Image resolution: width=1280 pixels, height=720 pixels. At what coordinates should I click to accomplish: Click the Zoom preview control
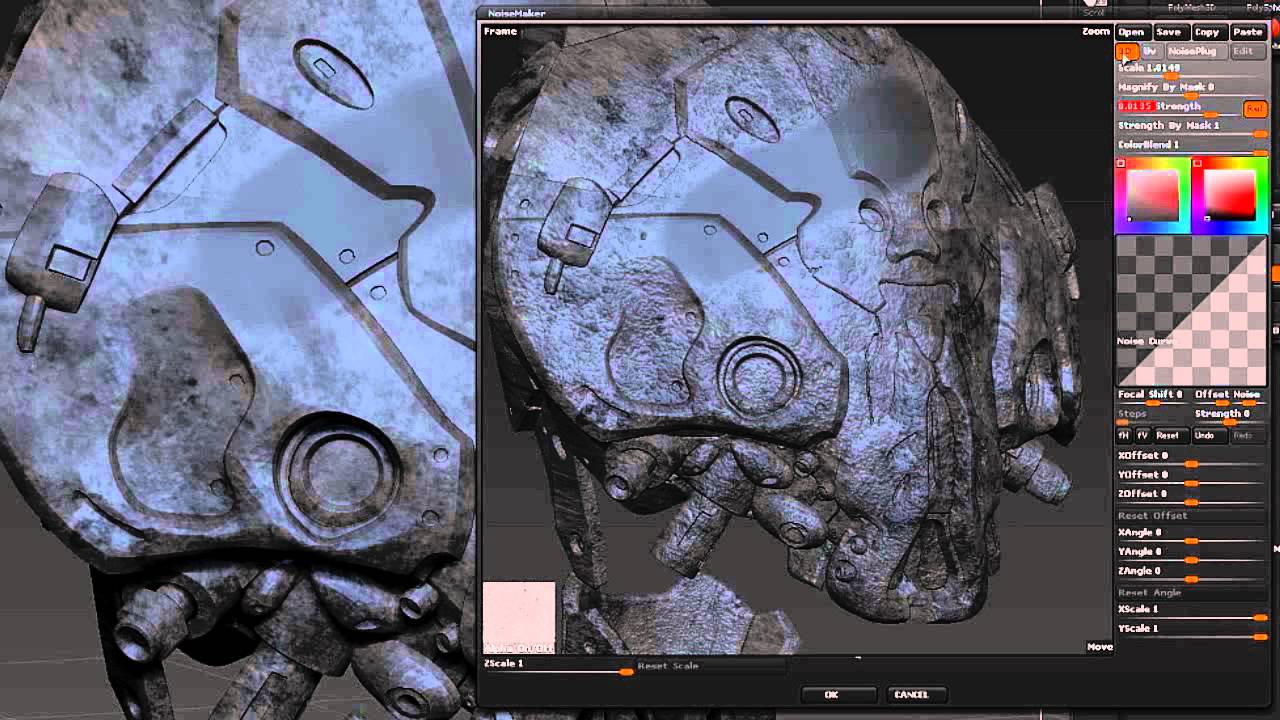pos(1096,32)
